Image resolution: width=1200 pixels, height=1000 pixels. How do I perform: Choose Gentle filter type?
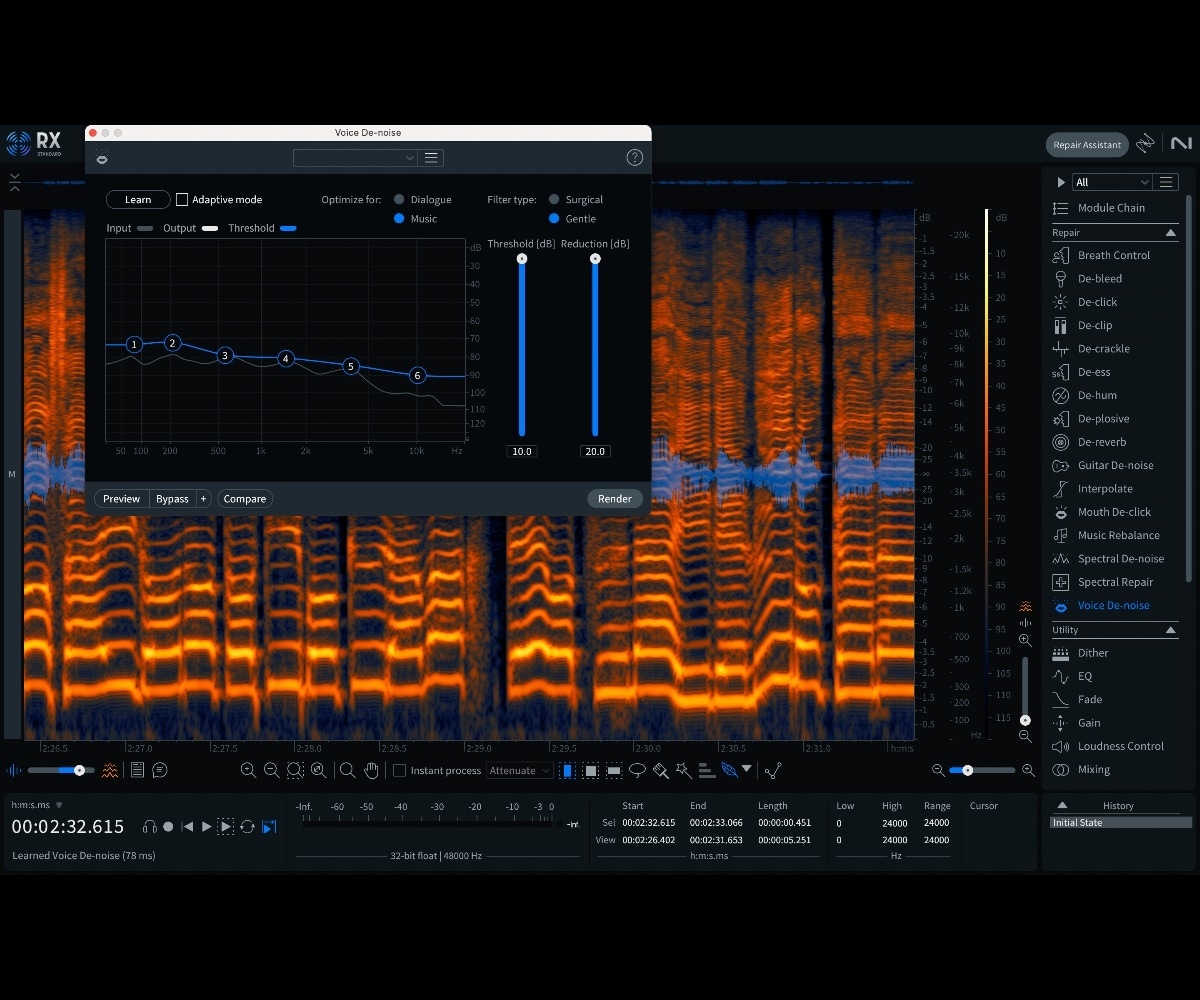554,219
